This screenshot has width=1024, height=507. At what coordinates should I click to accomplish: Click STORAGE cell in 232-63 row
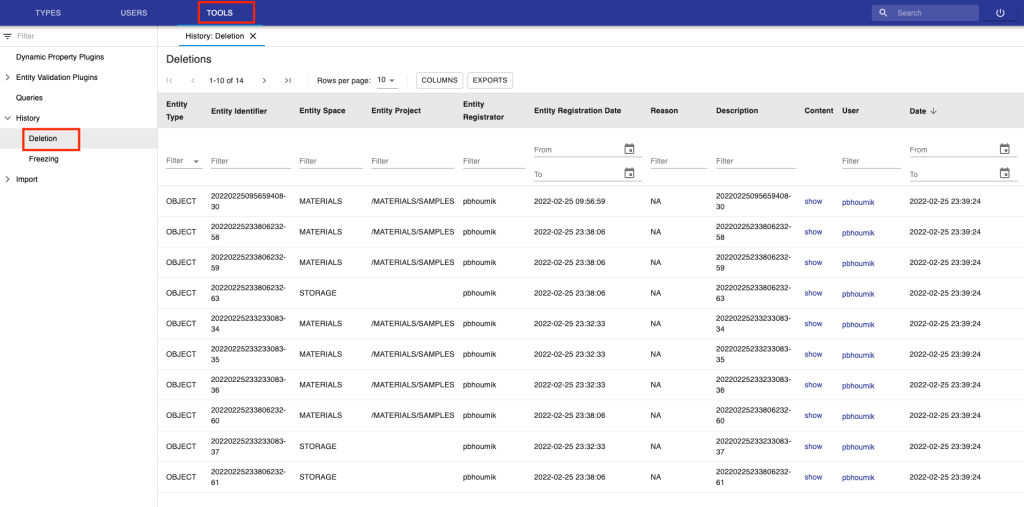pyautogui.click(x=318, y=293)
